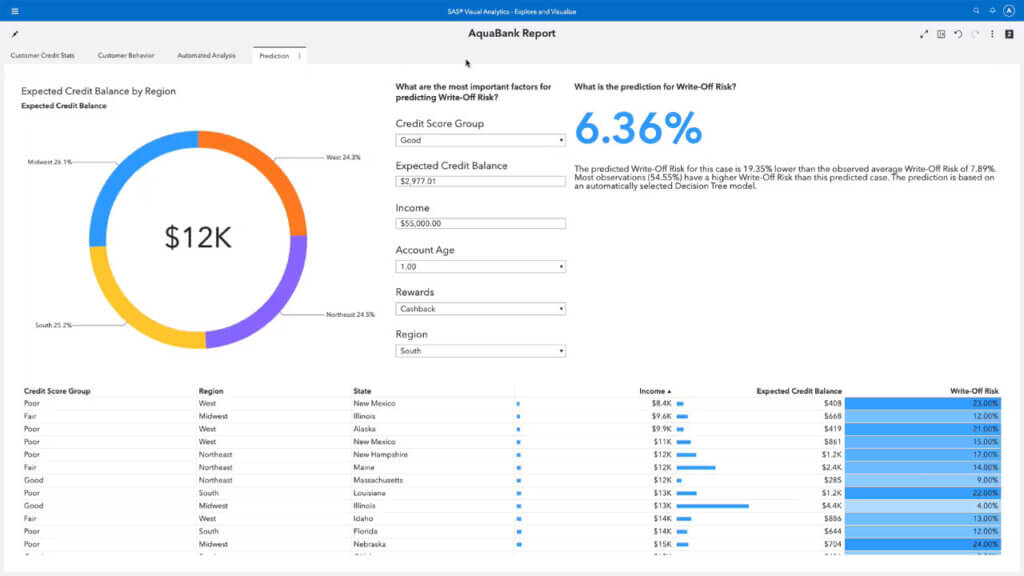
Task: Open the three-dot more options menu
Action: coord(992,34)
